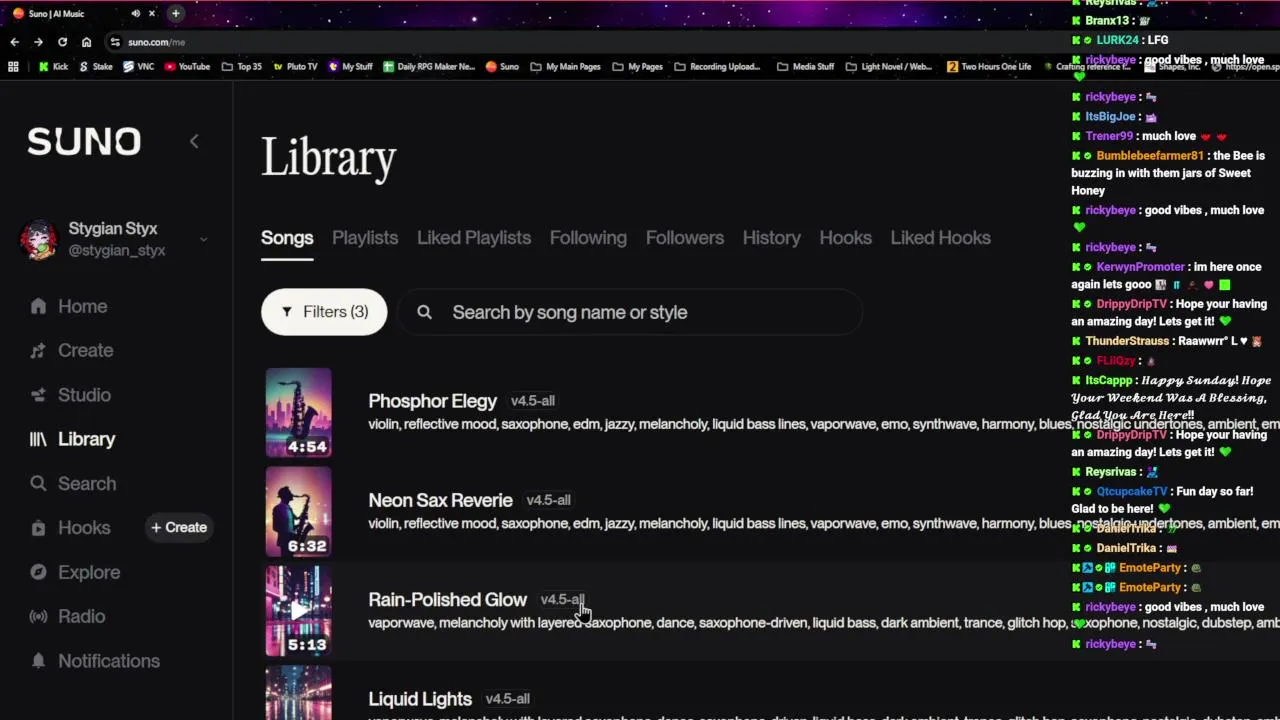
Task: Open the Media Stuff bookmarks folder
Action: [x=805, y=67]
